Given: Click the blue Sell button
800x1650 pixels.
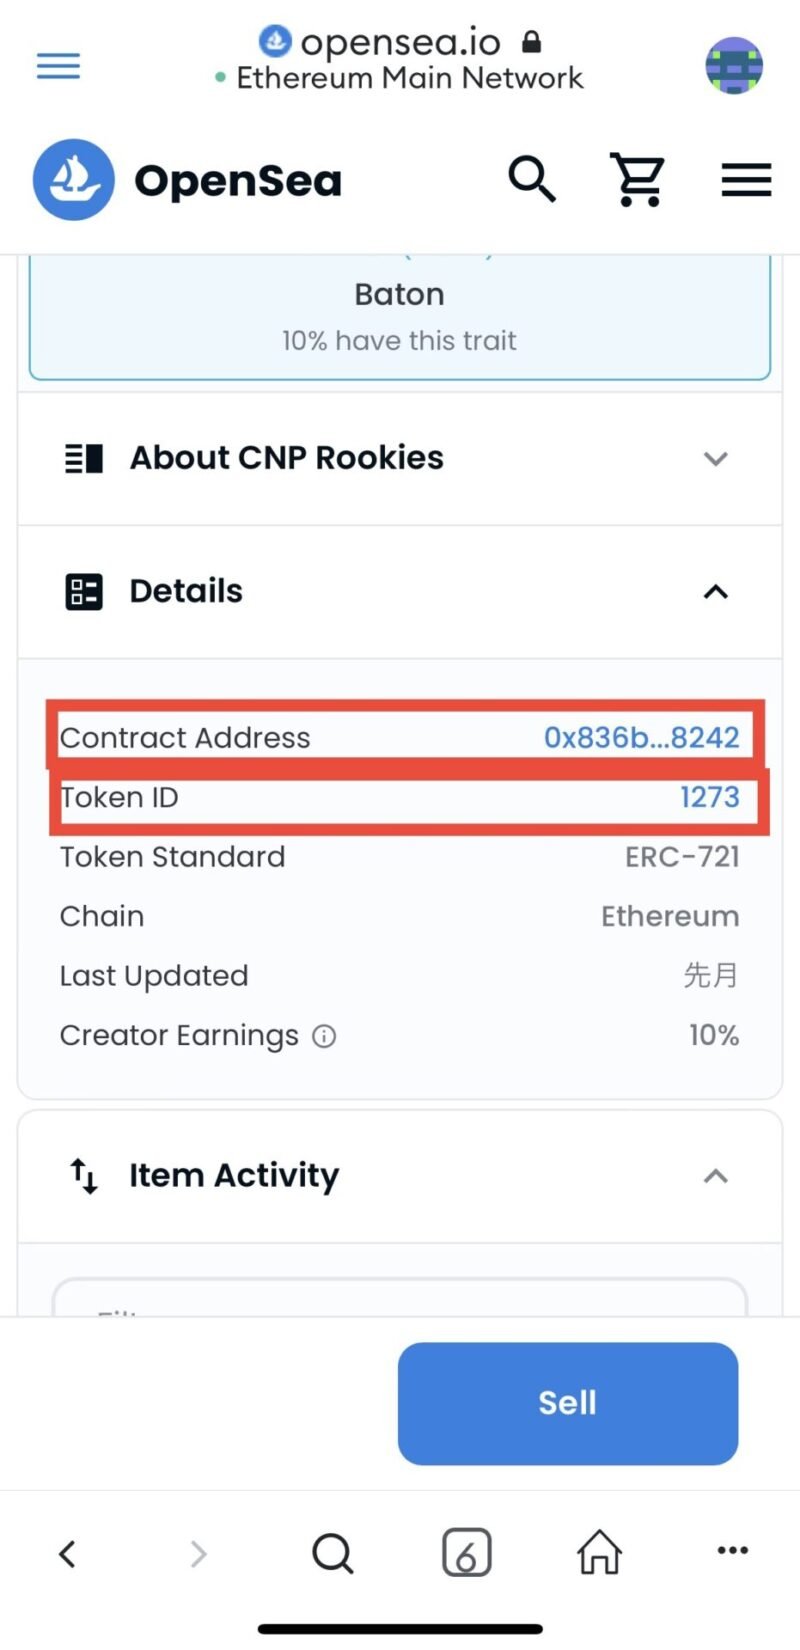Looking at the screenshot, I should pos(568,1403).
